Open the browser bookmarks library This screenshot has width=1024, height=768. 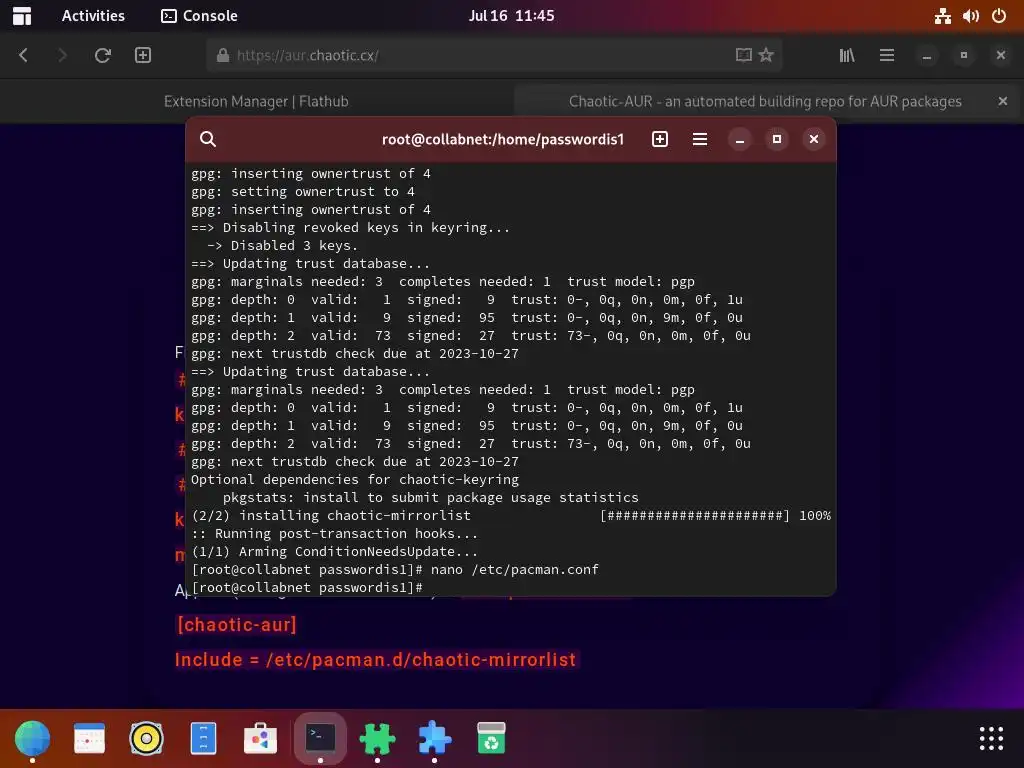(847, 56)
